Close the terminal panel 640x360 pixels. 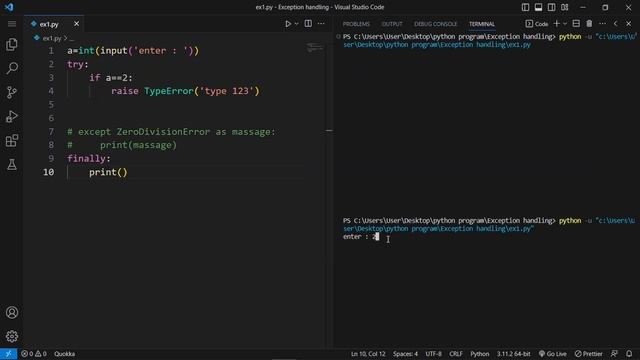tap(629, 24)
